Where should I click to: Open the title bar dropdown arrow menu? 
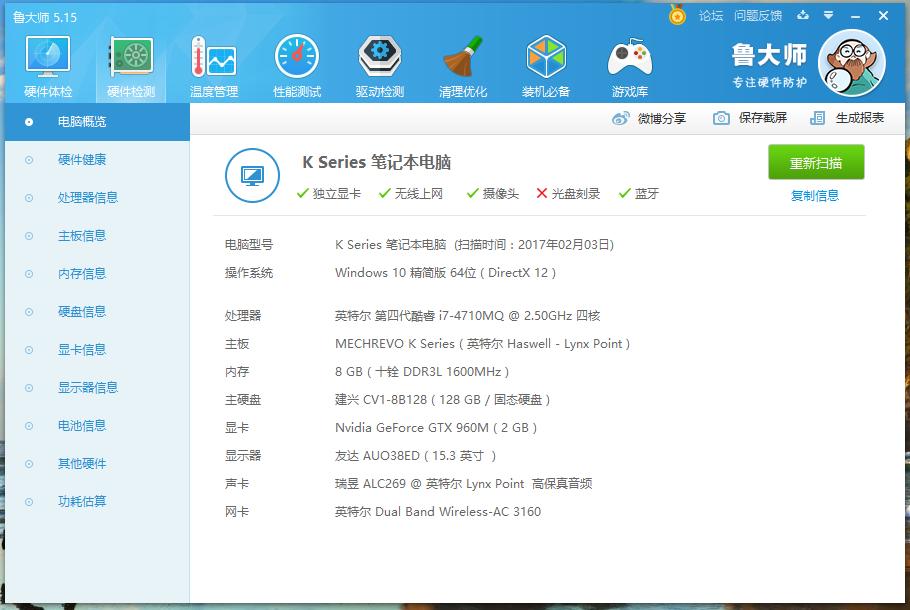click(x=826, y=16)
